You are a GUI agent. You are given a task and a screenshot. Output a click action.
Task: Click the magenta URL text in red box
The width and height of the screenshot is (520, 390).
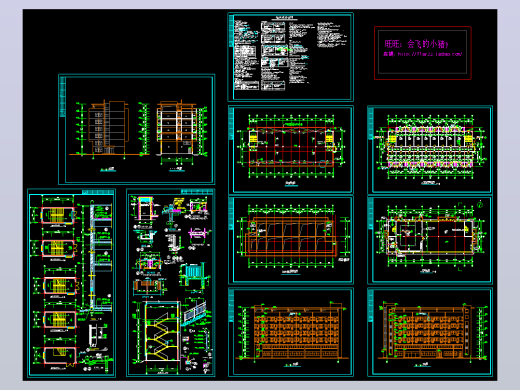(x=423, y=54)
